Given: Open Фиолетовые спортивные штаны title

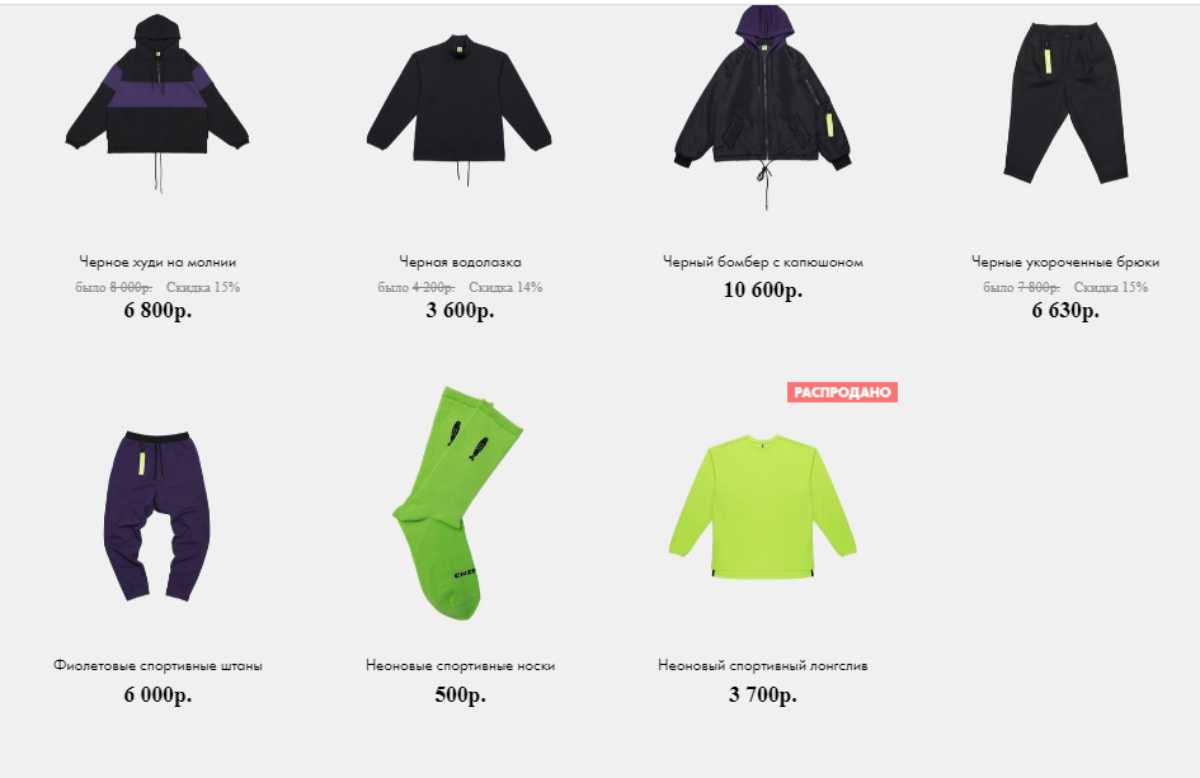Looking at the screenshot, I should [x=158, y=665].
